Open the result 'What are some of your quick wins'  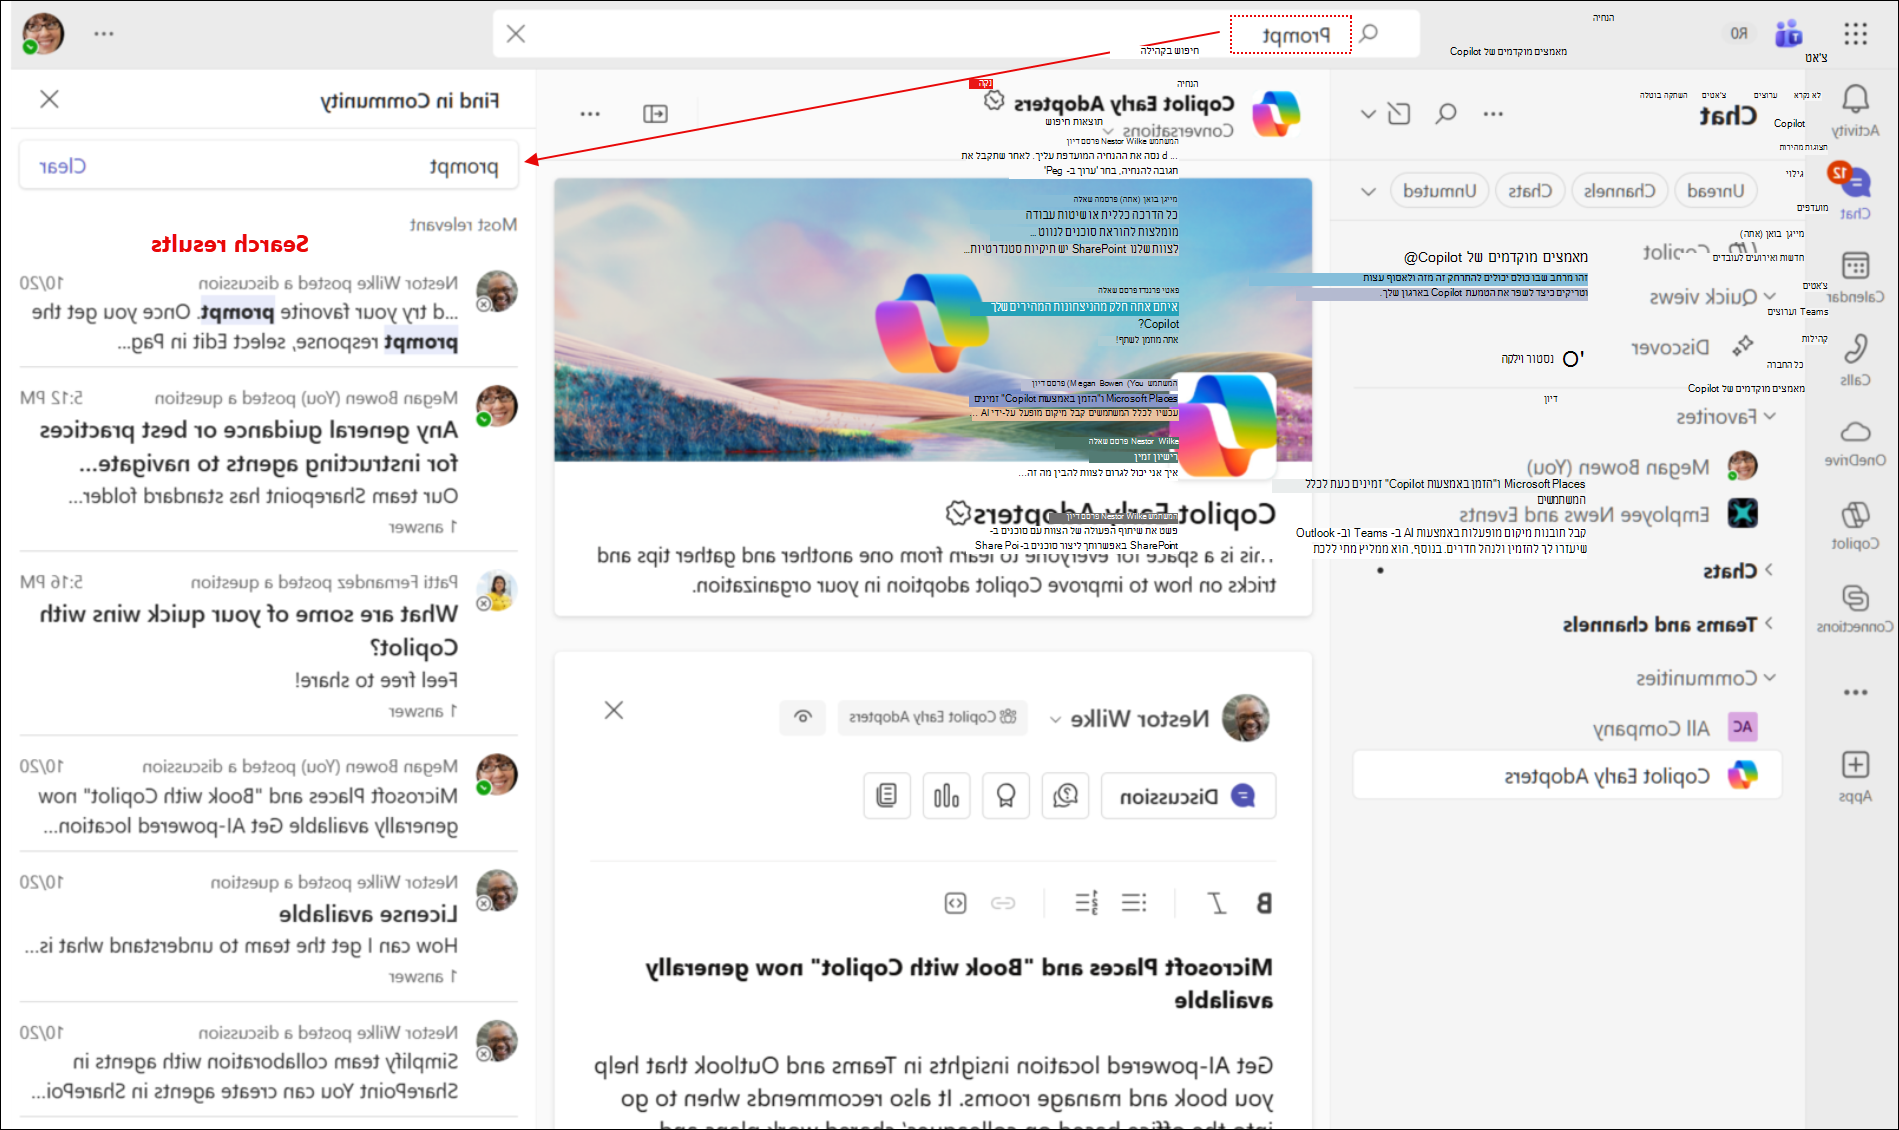click(x=268, y=643)
